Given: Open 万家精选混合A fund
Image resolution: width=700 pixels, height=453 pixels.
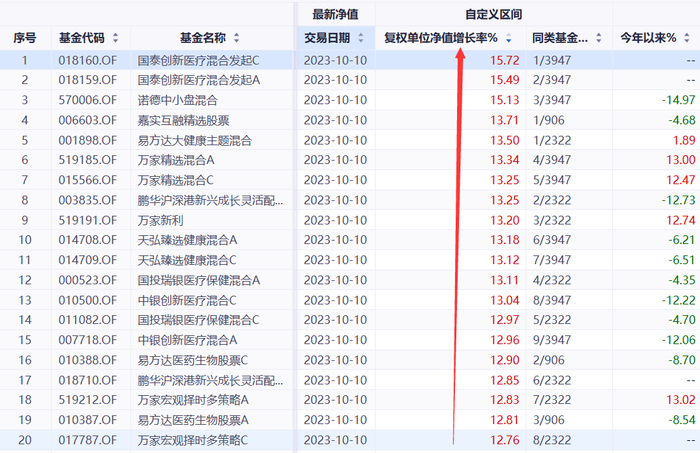Looking at the screenshot, I should [x=176, y=160].
